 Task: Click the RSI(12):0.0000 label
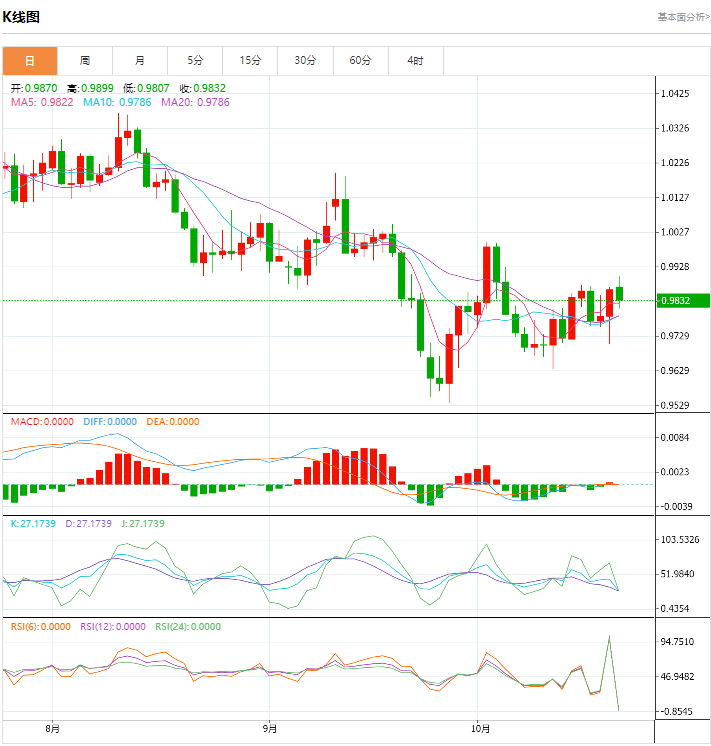point(113,627)
